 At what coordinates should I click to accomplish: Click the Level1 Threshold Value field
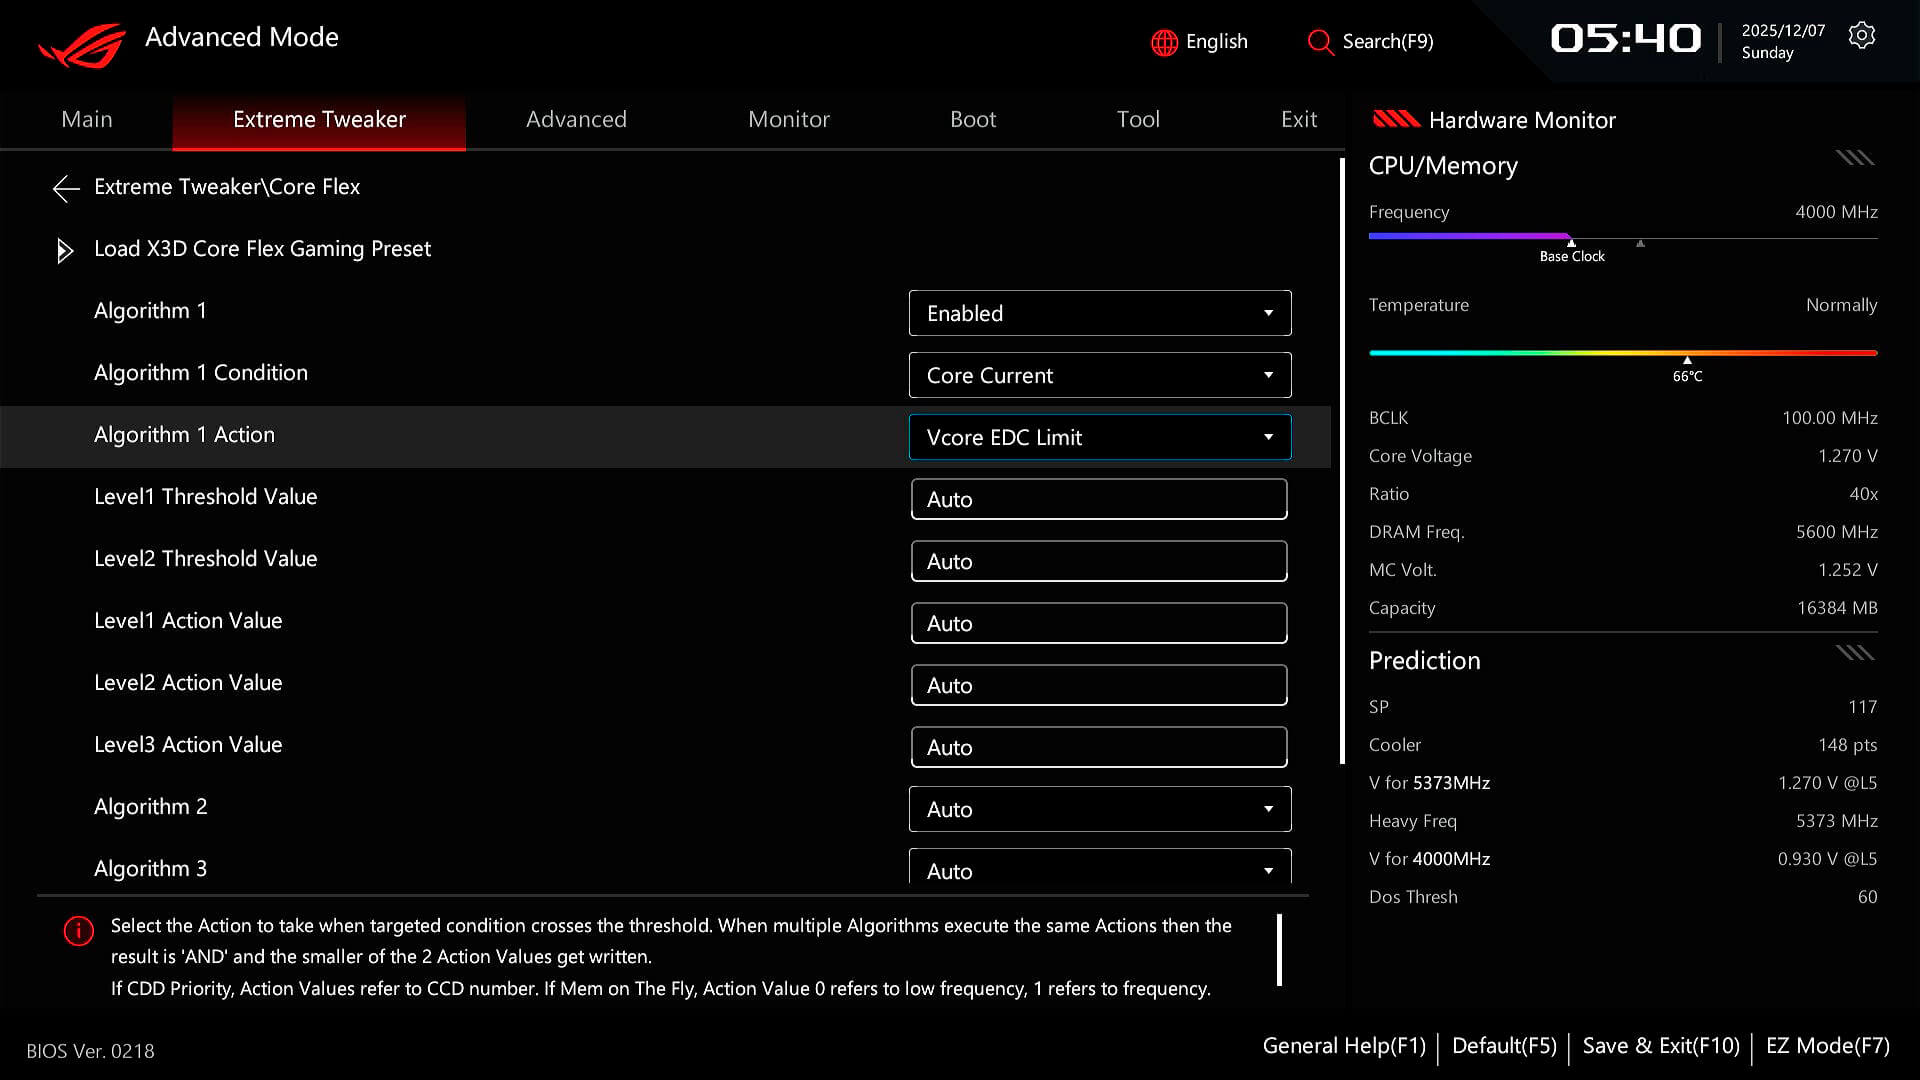[x=1099, y=499]
